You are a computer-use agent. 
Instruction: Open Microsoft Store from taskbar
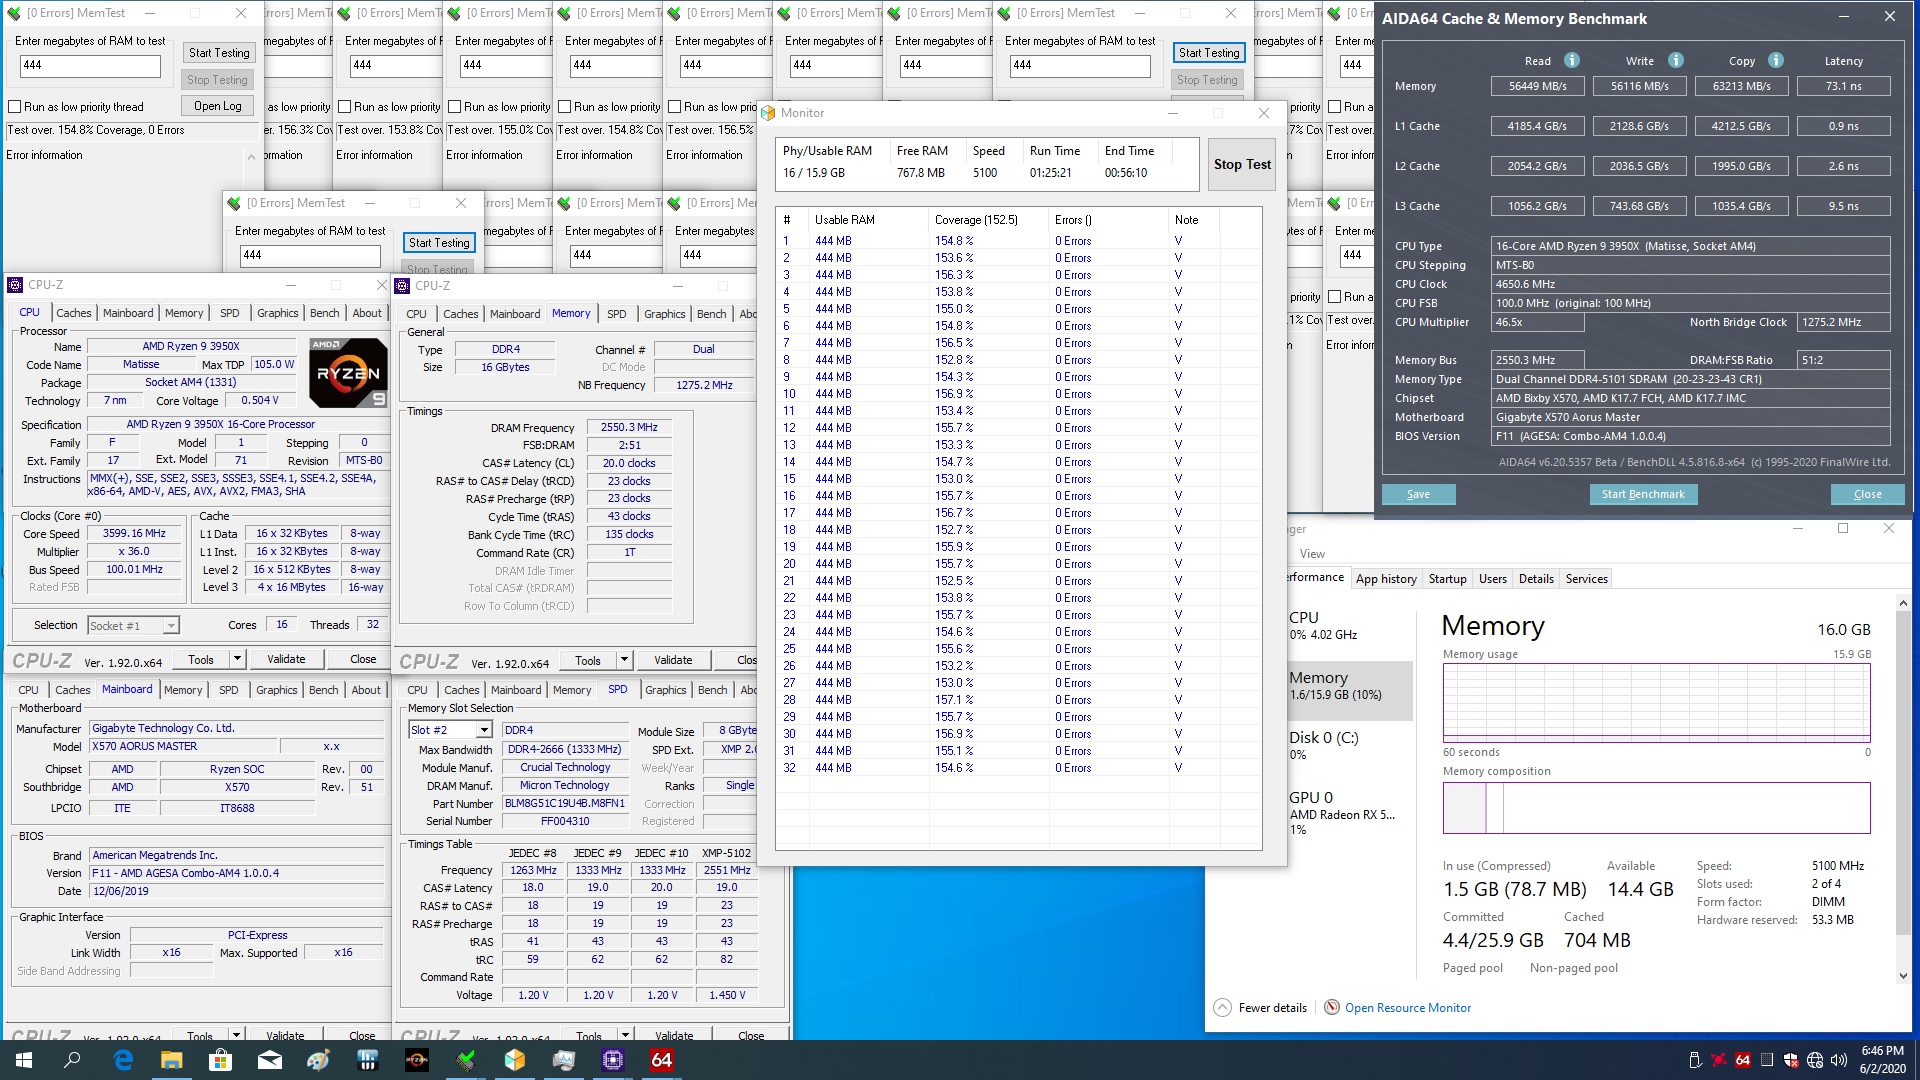pyautogui.click(x=220, y=1060)
